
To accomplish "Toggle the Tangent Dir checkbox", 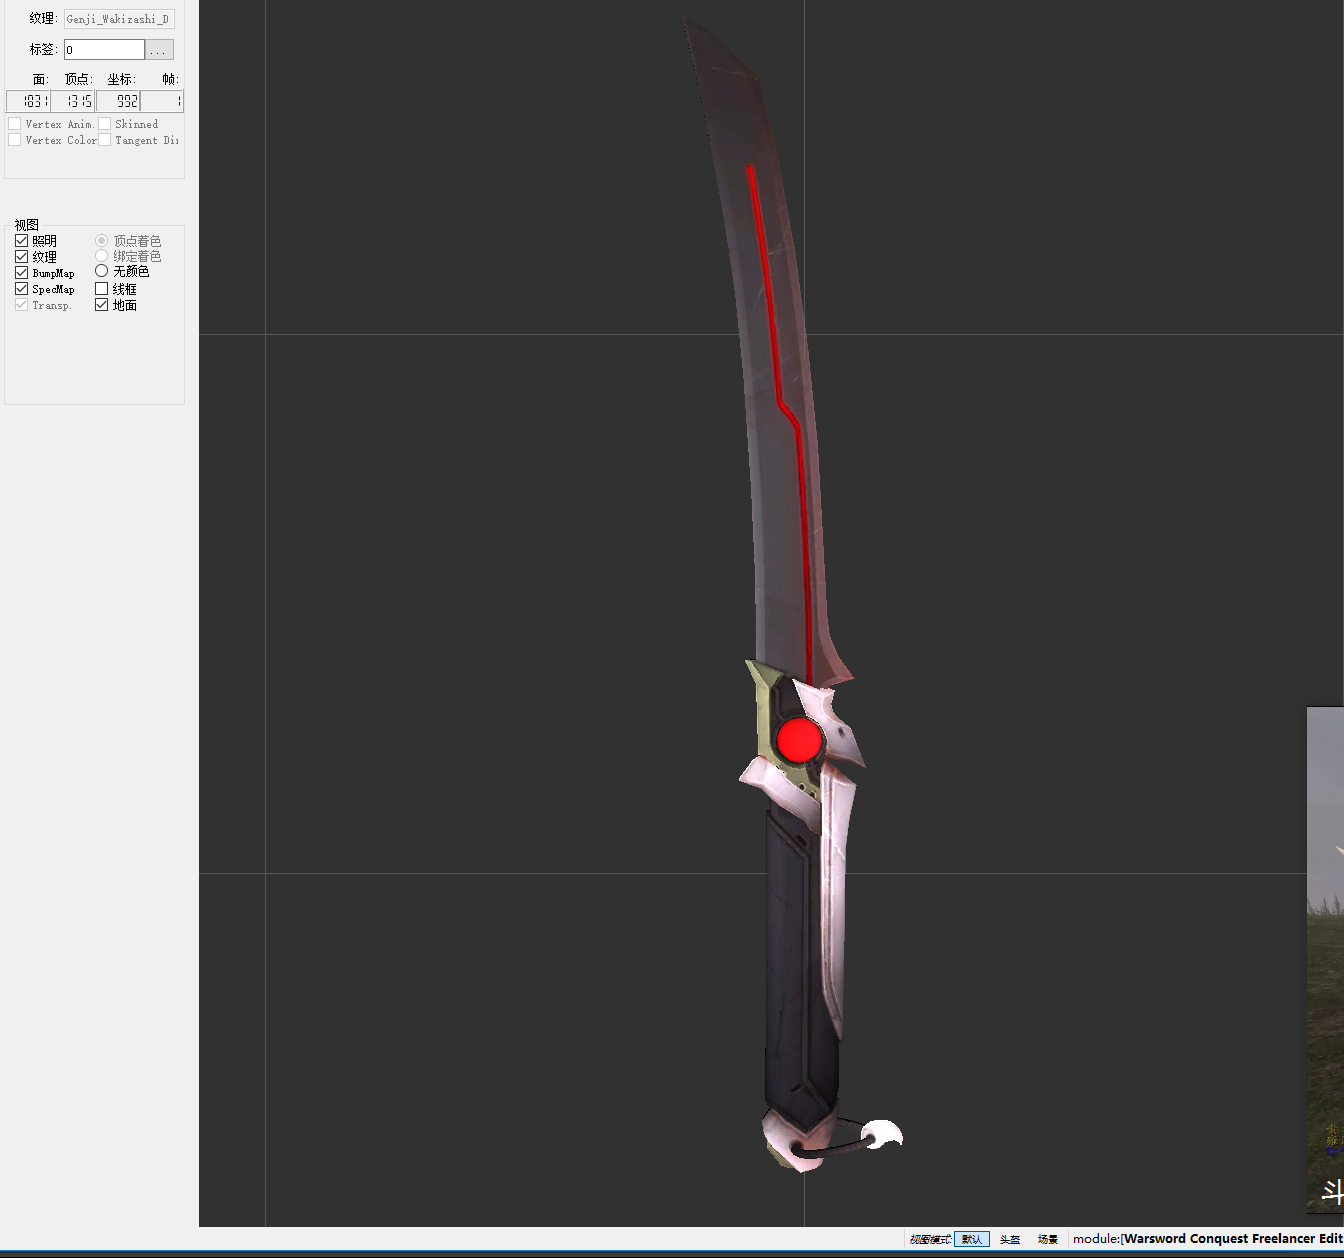I will pos(104,140).
